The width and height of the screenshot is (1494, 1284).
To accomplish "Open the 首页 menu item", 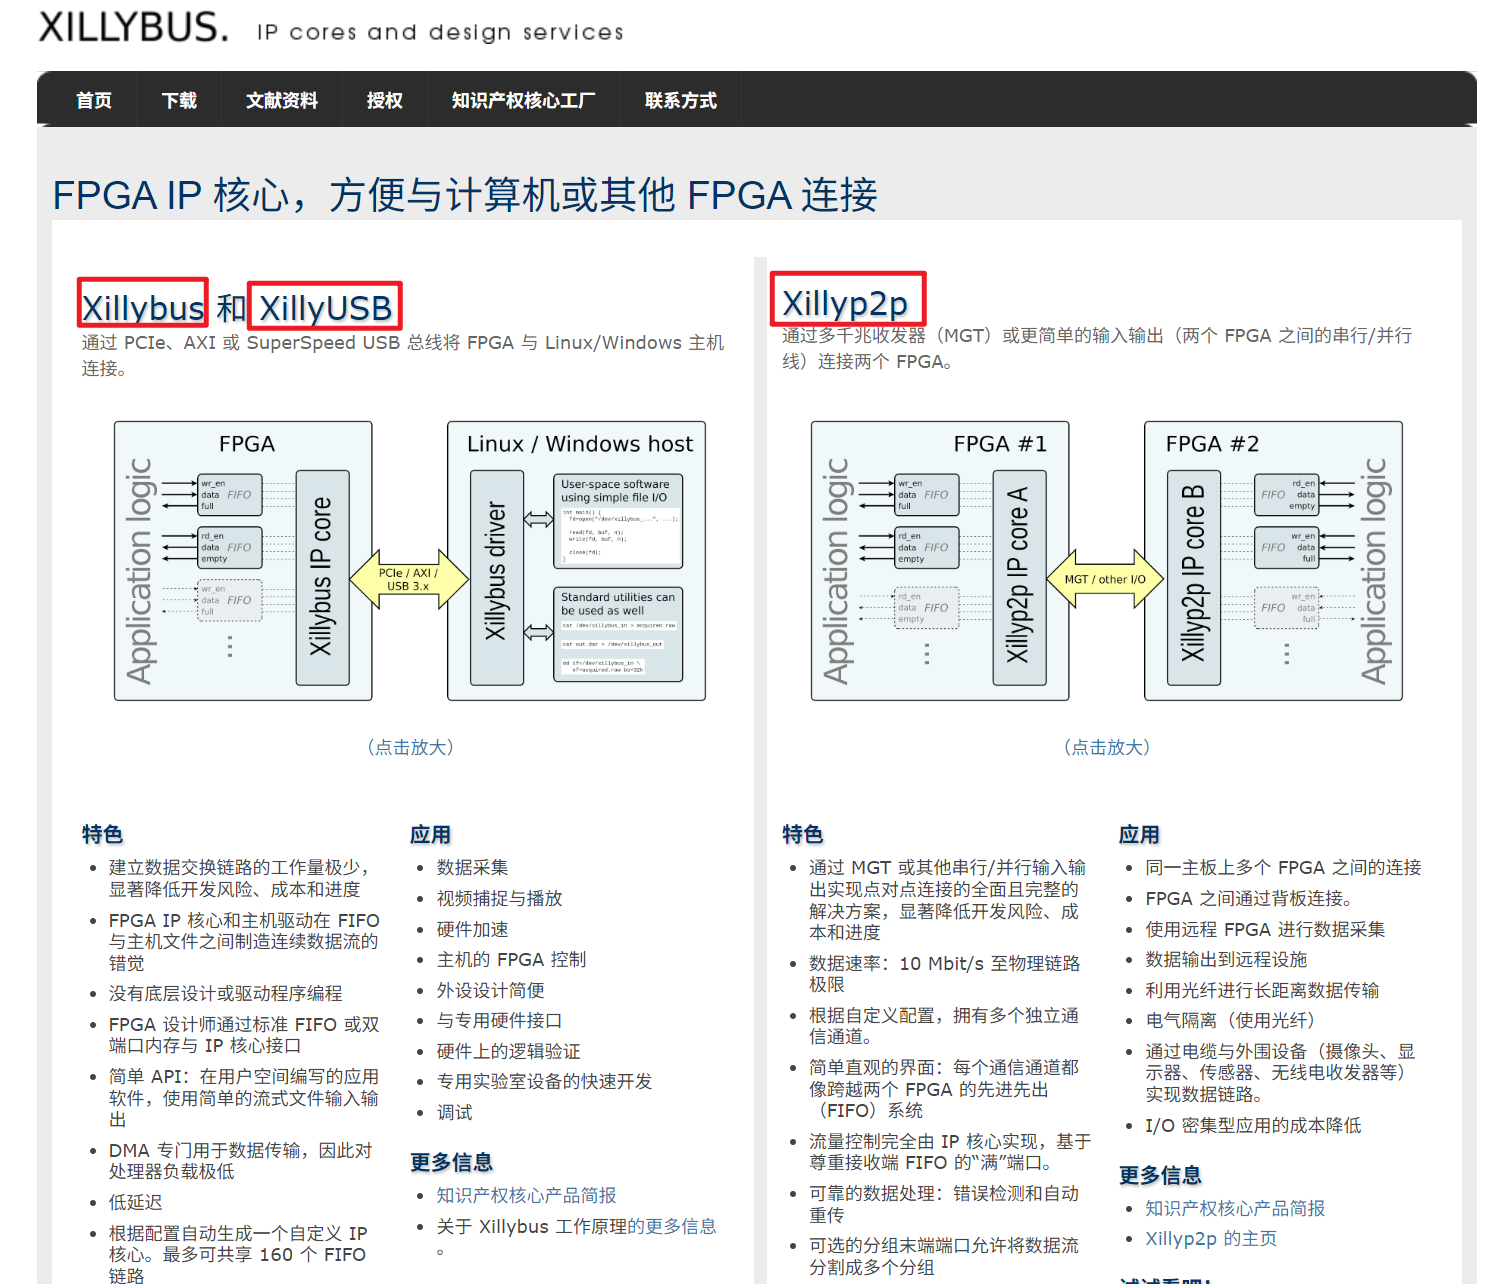I will [x=94, y=100].
